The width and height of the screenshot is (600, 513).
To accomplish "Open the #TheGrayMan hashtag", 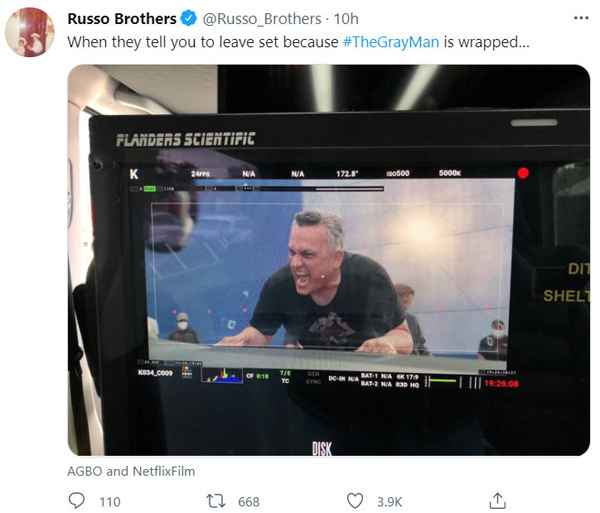I will [391, 42].
